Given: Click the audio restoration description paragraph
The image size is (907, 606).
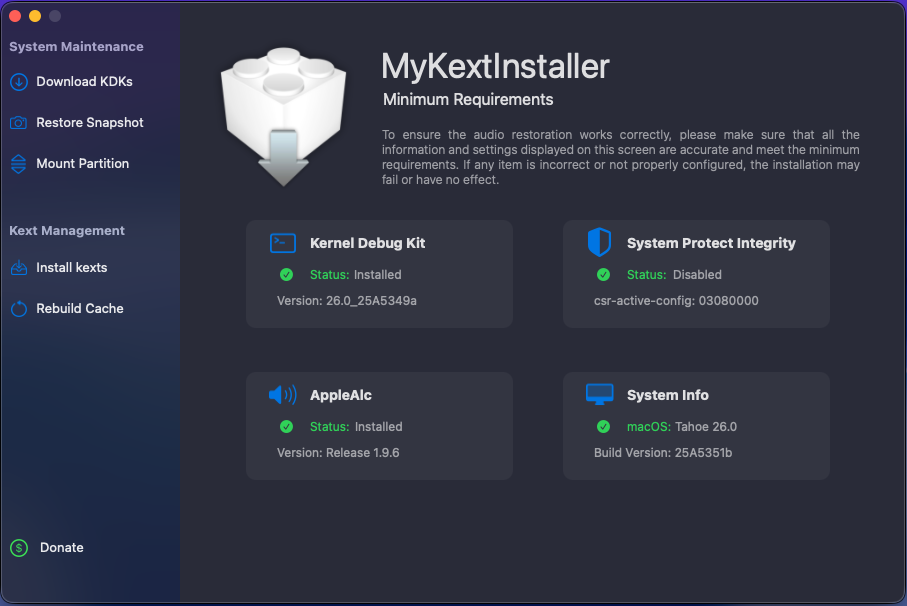Looking at the screenshot, I should 620,157.
